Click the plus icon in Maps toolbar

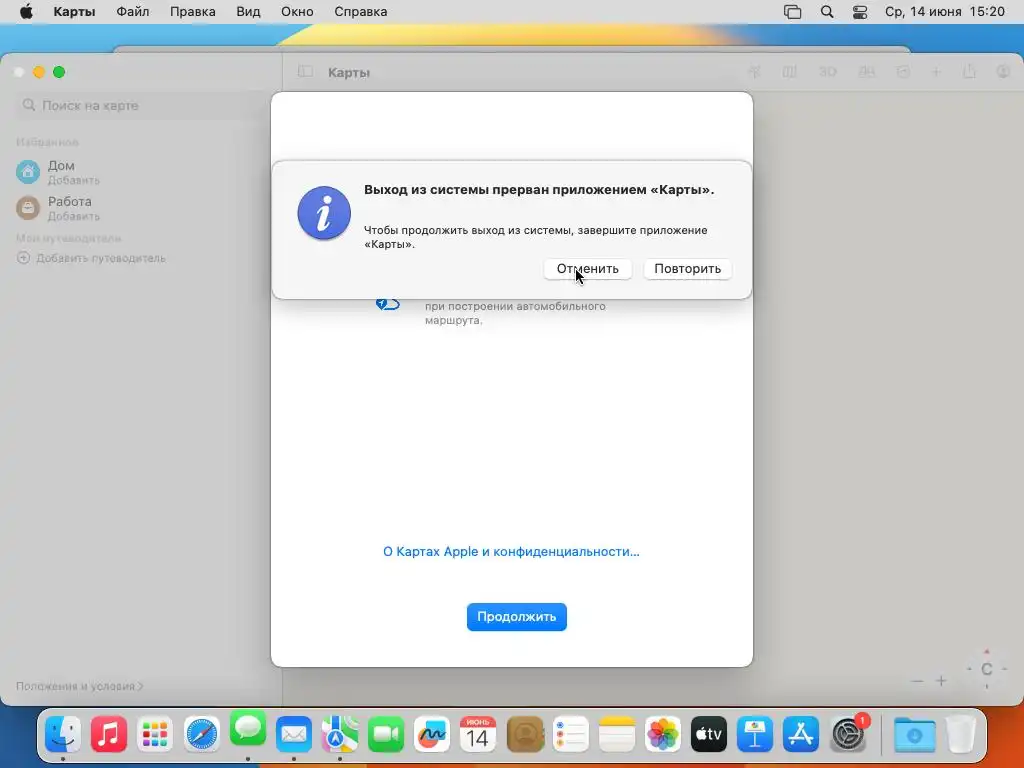[936, 72]
